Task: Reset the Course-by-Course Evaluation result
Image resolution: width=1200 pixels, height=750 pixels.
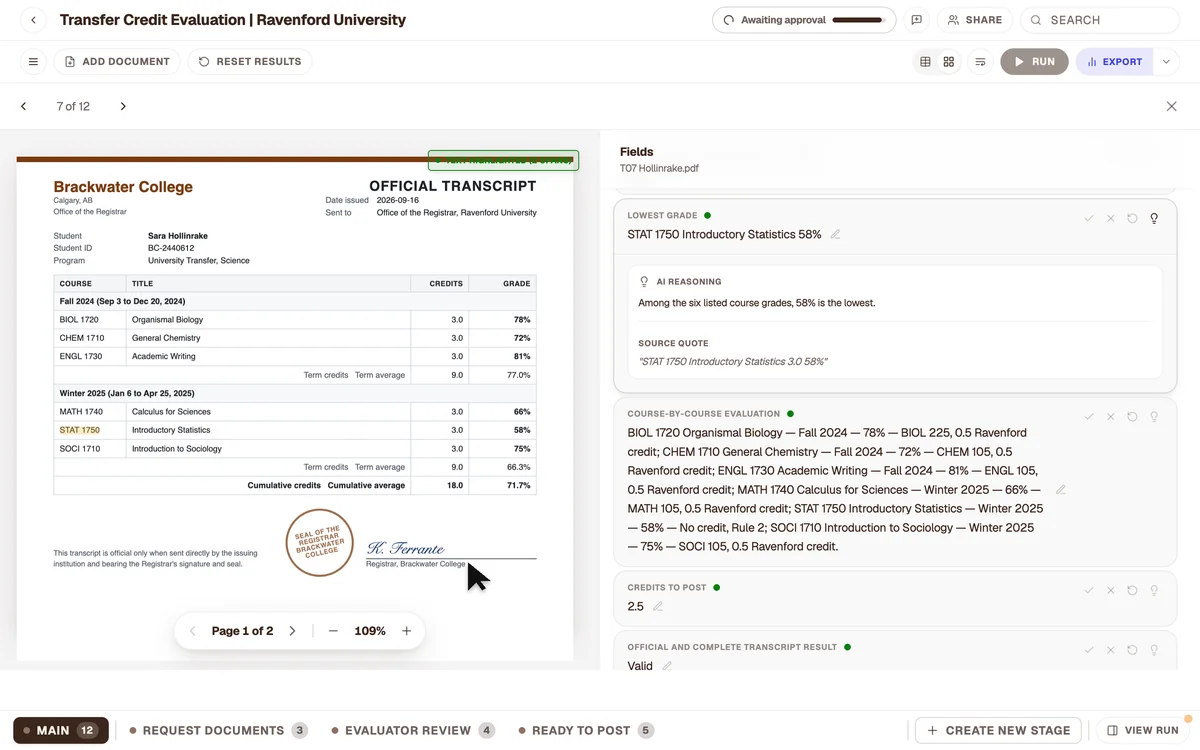Action: tap(1132, 416)
